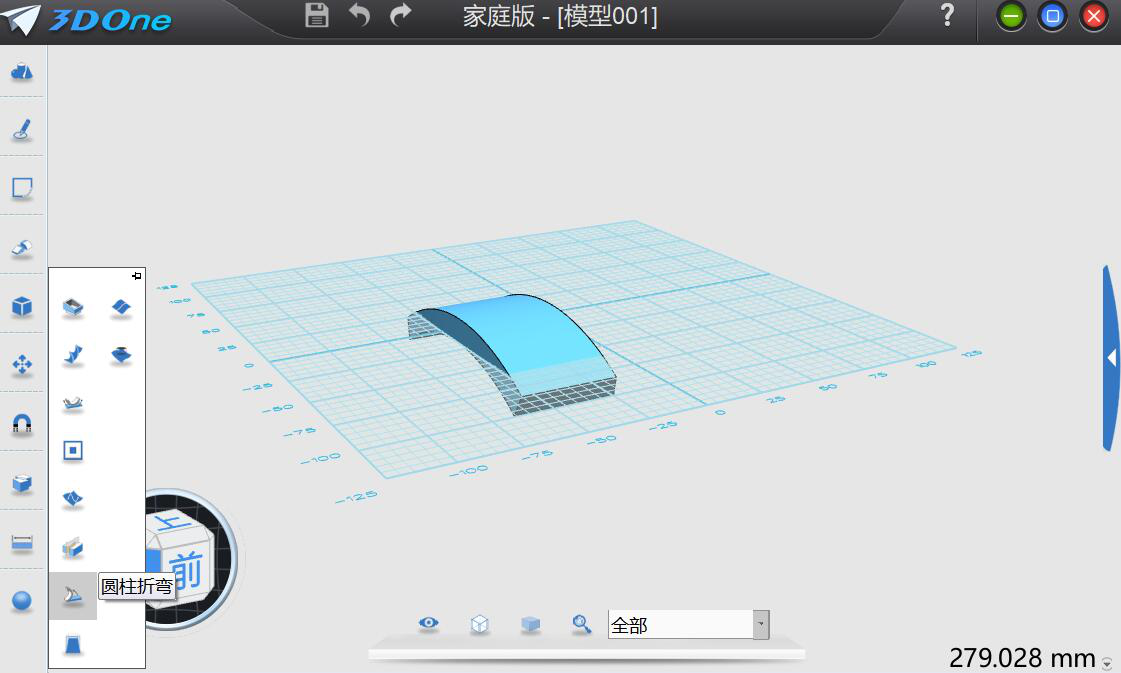Select the curve-split surface icon in flyout

pyautogui.click(x=122, y=308)
